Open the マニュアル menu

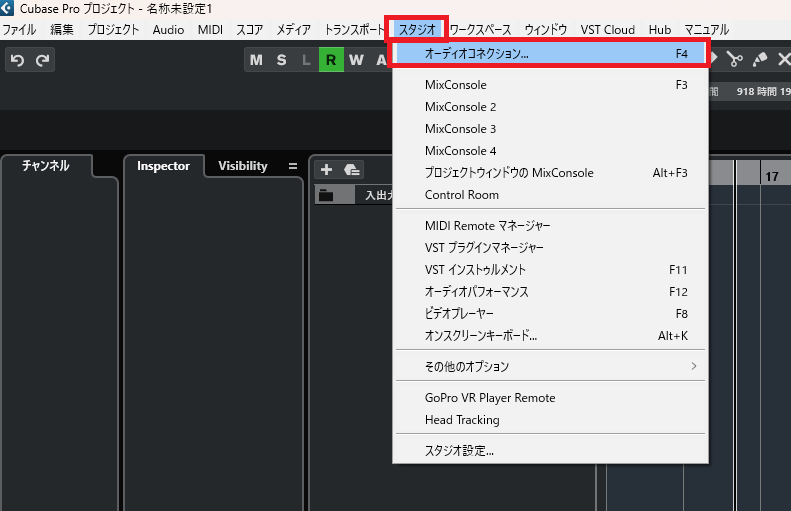pos(706,30)
